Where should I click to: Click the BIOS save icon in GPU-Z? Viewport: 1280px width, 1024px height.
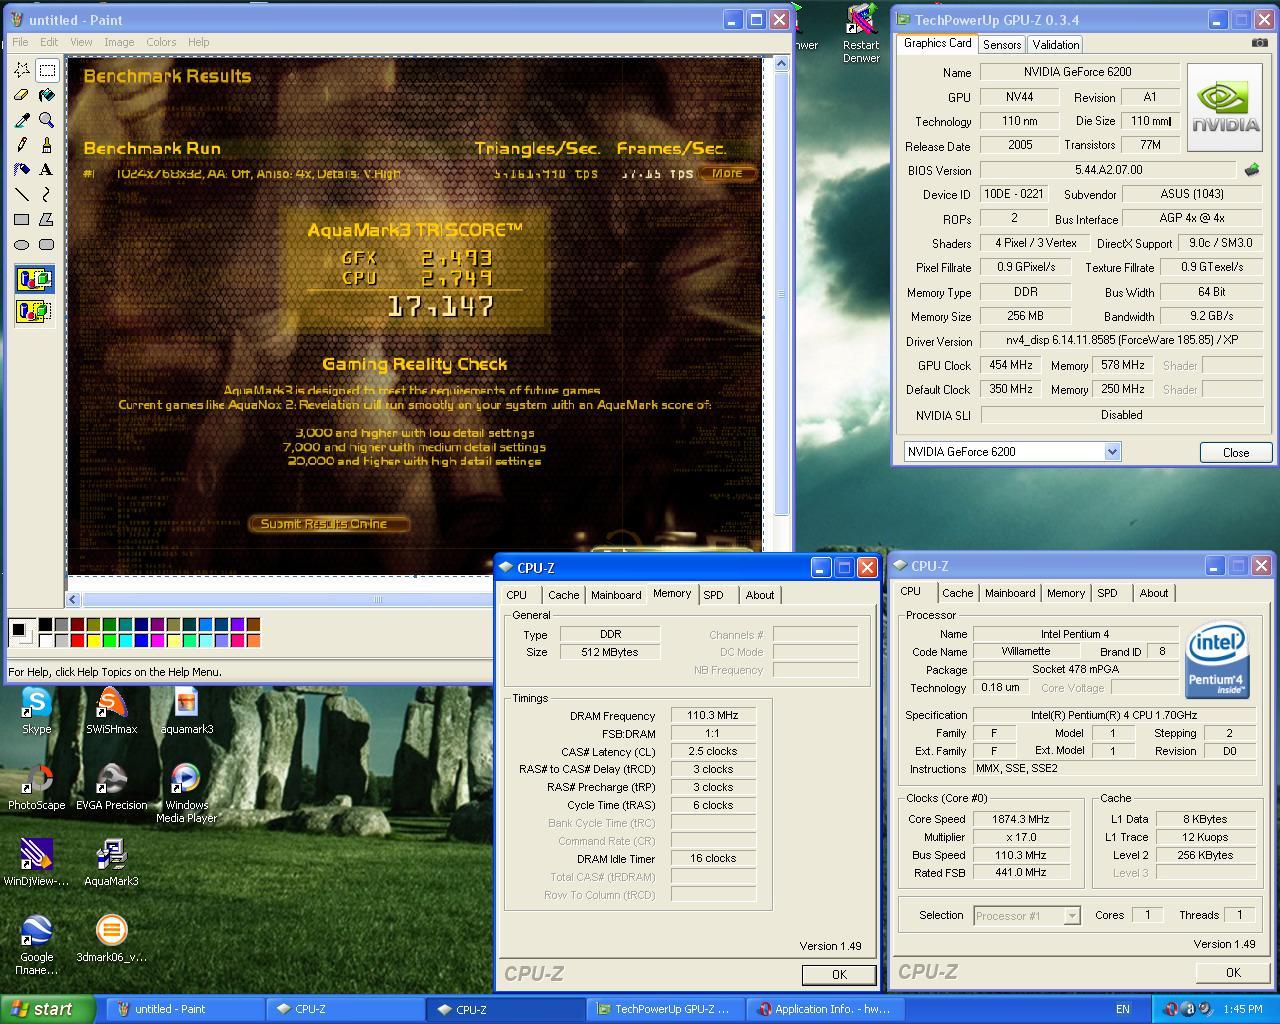tap(1251, 170)
